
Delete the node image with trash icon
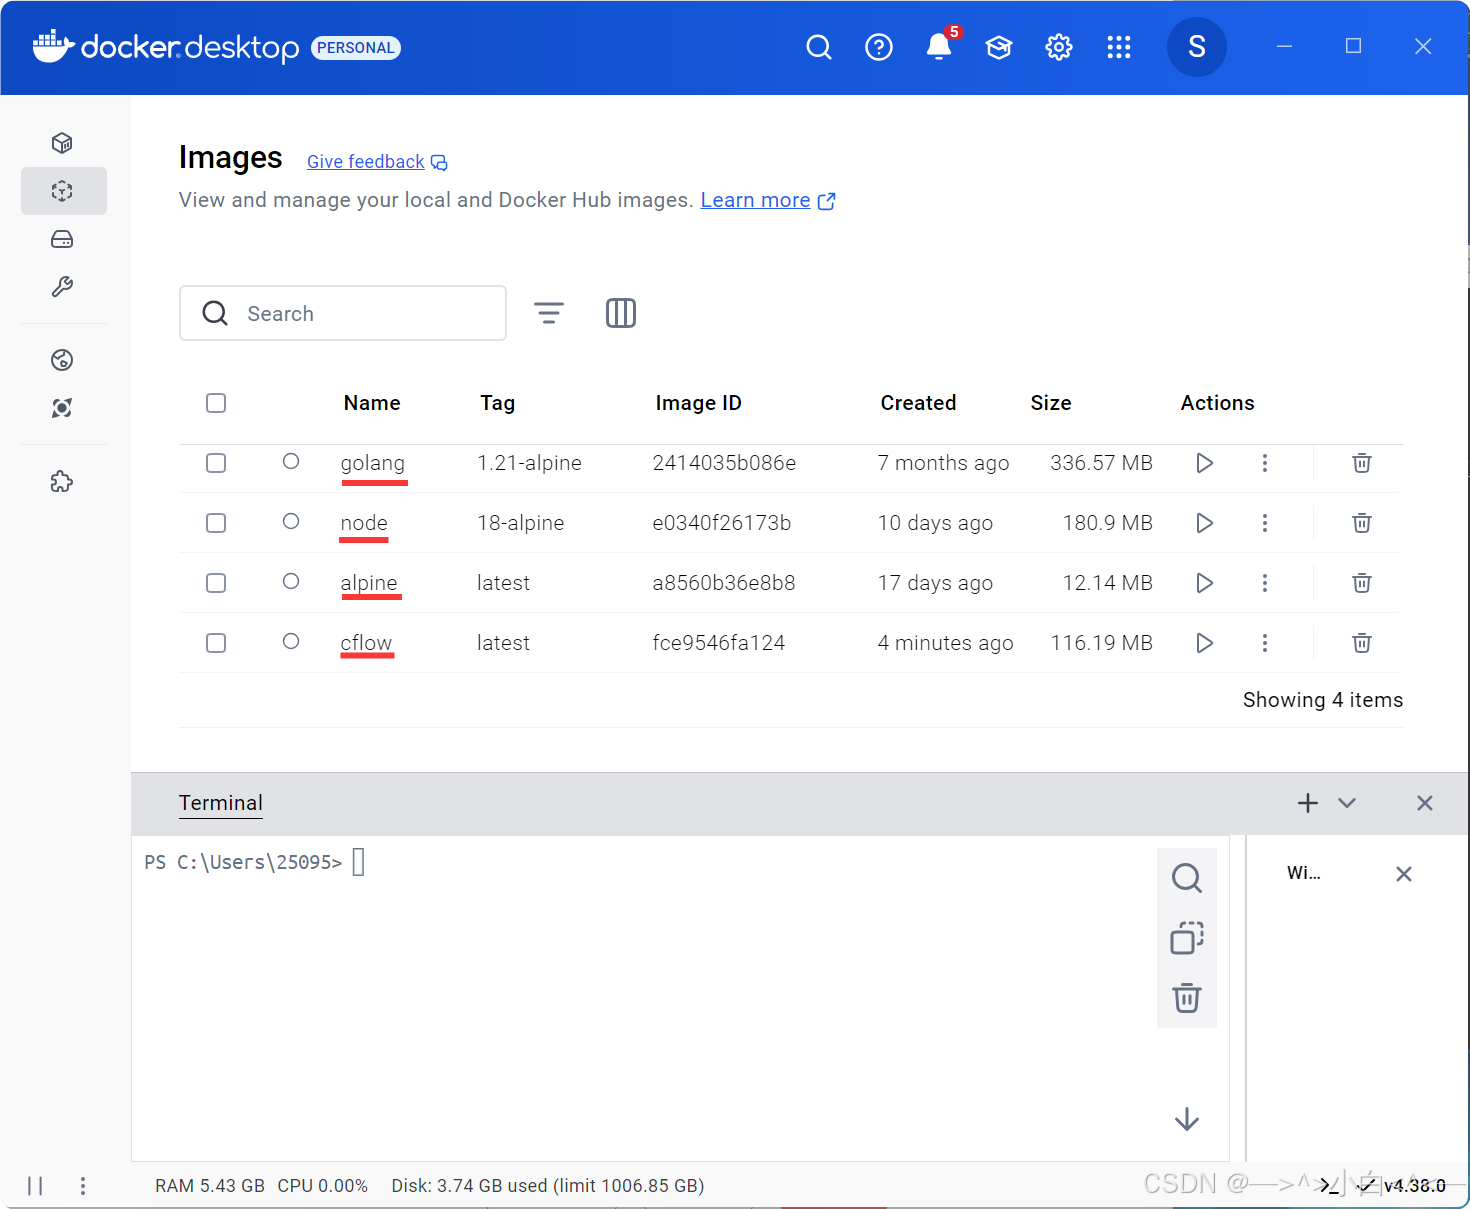pos(1361,523)
